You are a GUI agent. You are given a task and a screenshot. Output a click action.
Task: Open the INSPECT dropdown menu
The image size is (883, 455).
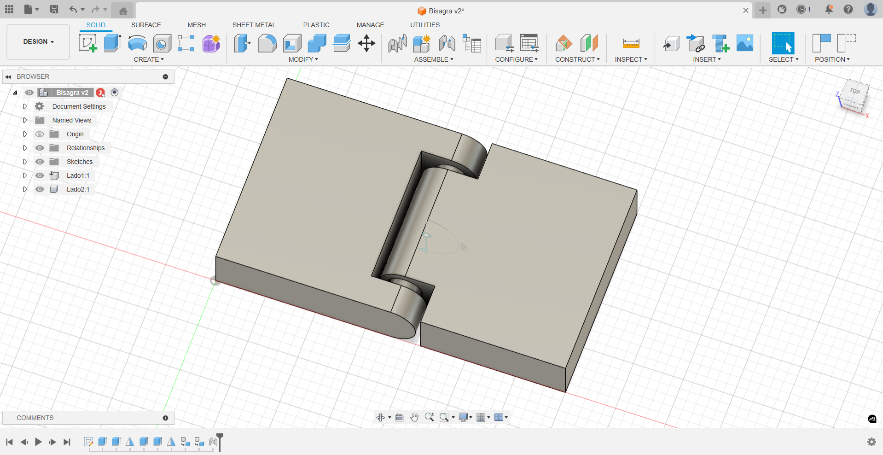(631, 59)
